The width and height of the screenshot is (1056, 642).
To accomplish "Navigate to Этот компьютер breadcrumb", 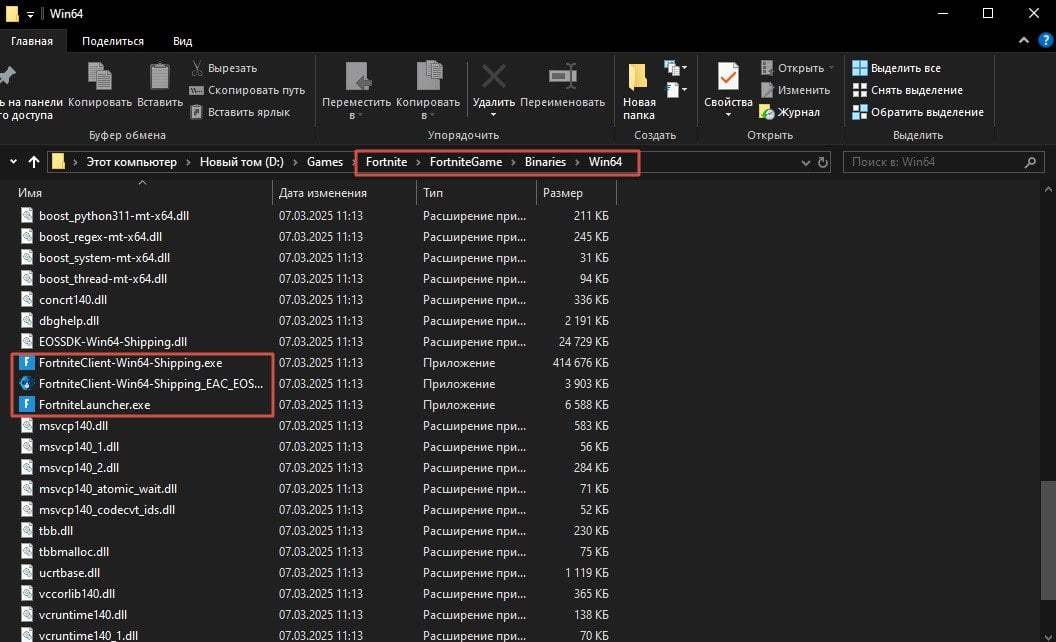I will (x=131, y=162).
